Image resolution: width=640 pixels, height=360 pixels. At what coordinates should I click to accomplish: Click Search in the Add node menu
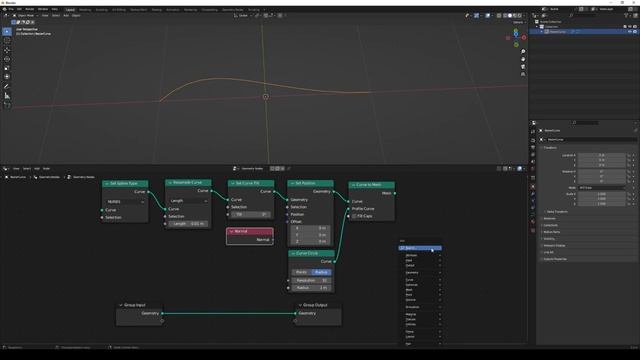point(420,248)
